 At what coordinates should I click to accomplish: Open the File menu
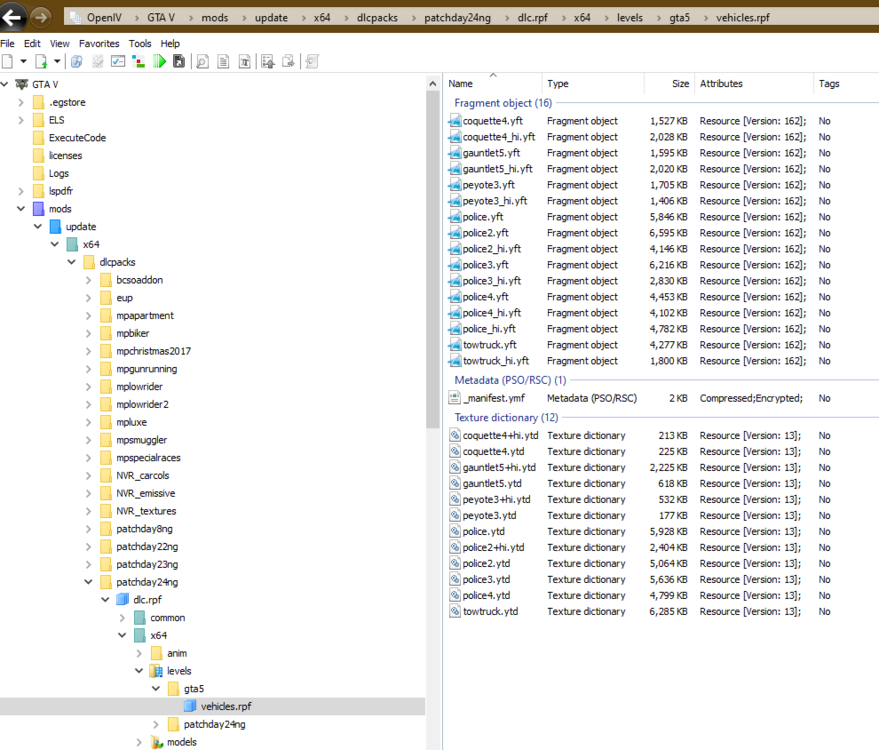pos(7,43)
